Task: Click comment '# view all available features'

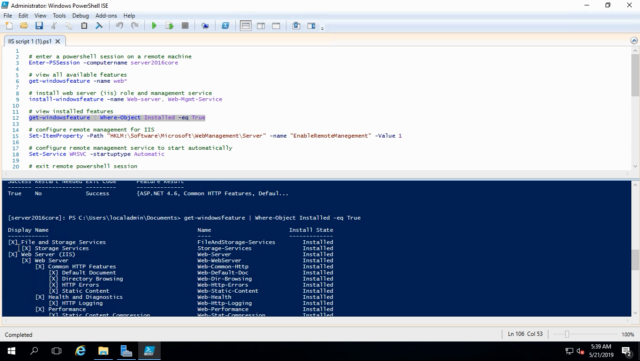Action: (78, 75)
